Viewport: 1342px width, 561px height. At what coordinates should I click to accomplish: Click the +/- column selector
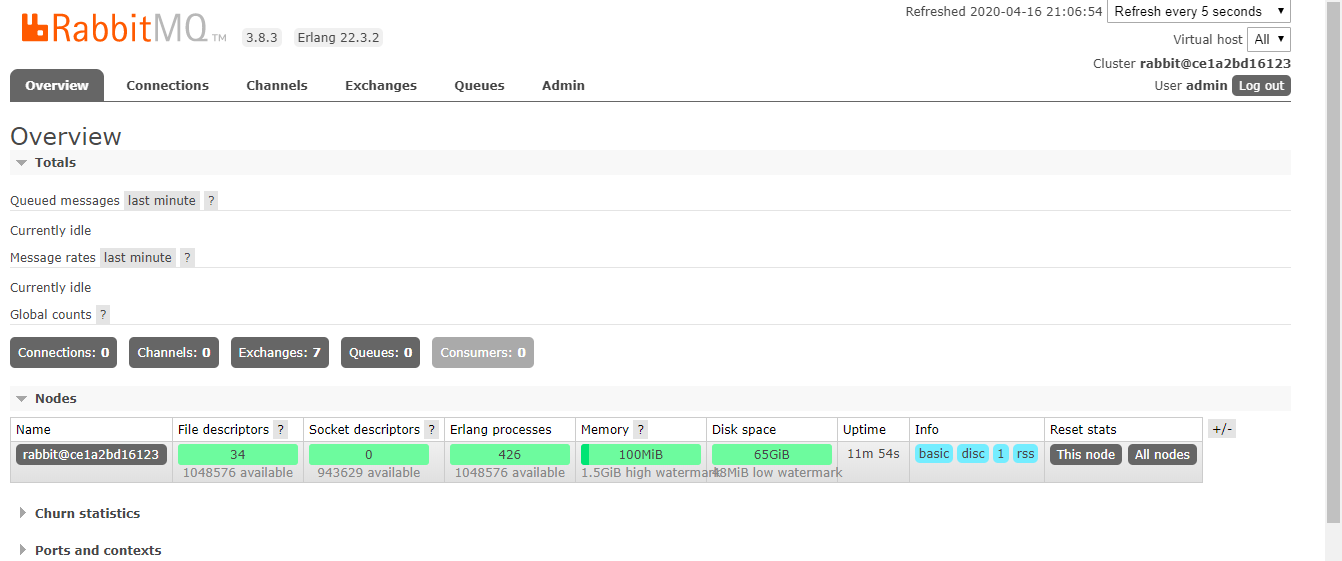[x=1222, y=429]
